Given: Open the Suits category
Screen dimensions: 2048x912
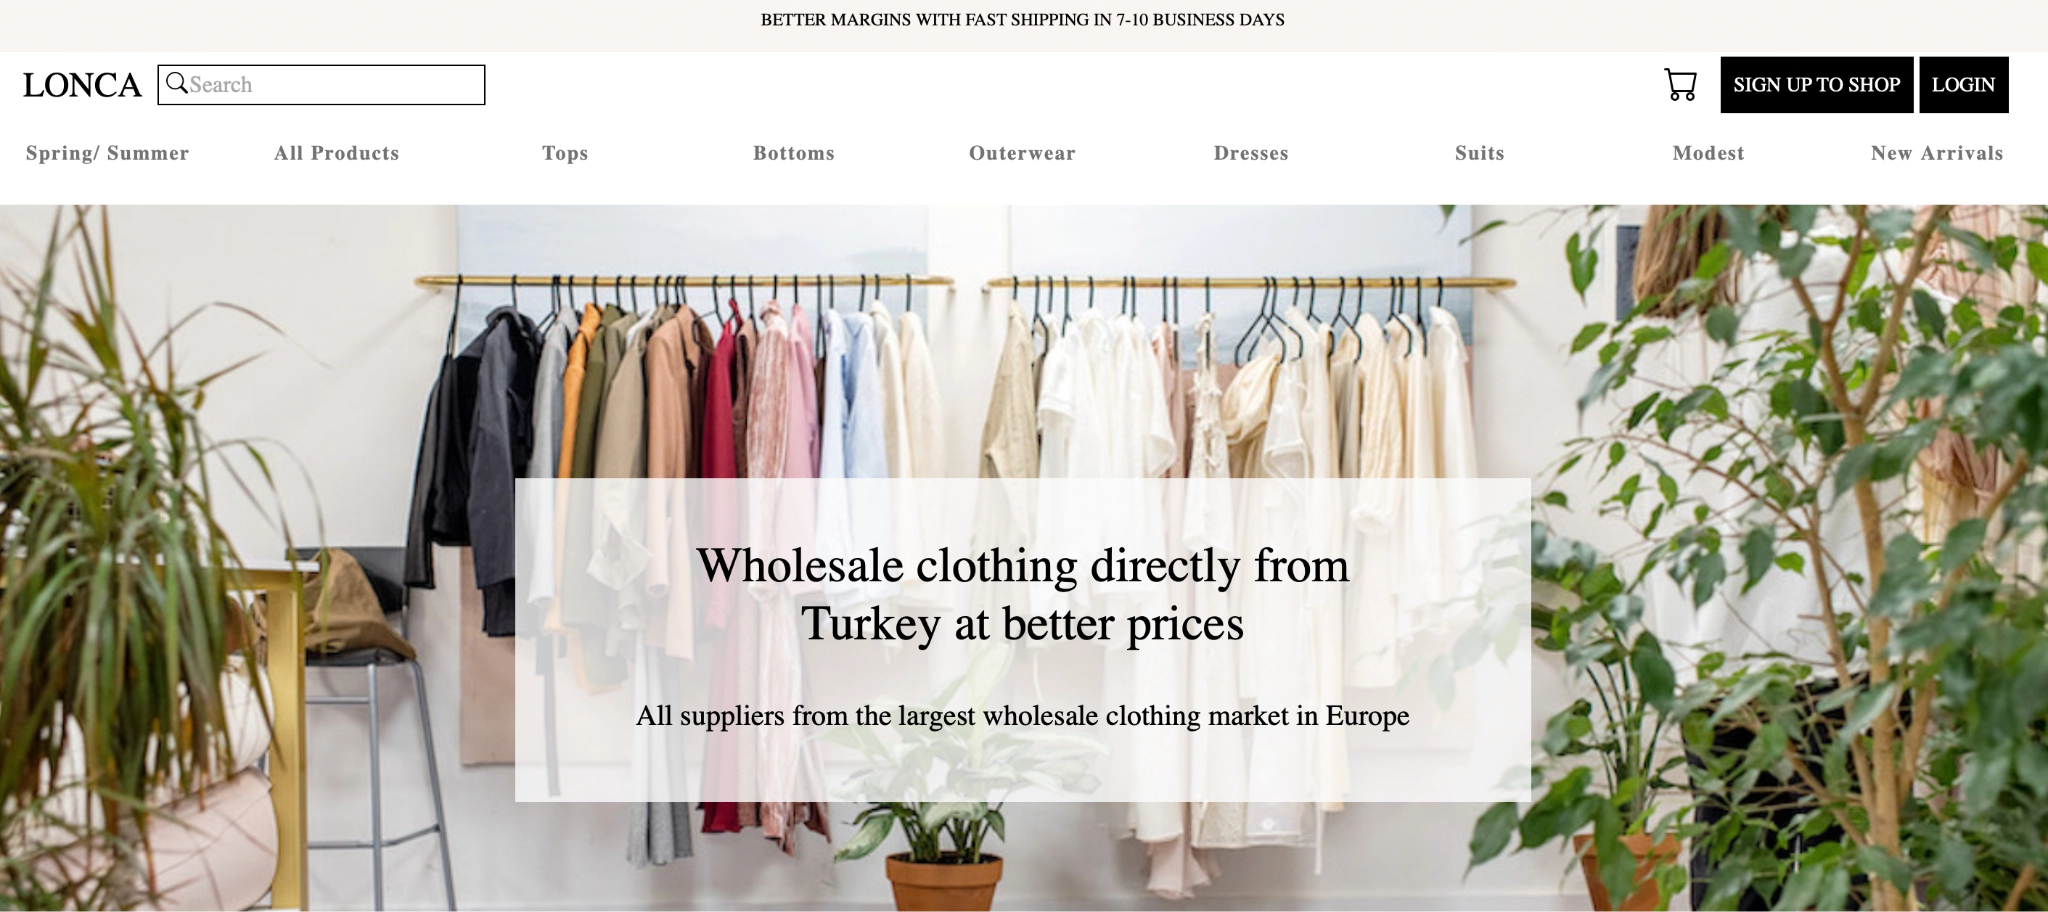Looking at the screenshot, I should point(1480,153).
